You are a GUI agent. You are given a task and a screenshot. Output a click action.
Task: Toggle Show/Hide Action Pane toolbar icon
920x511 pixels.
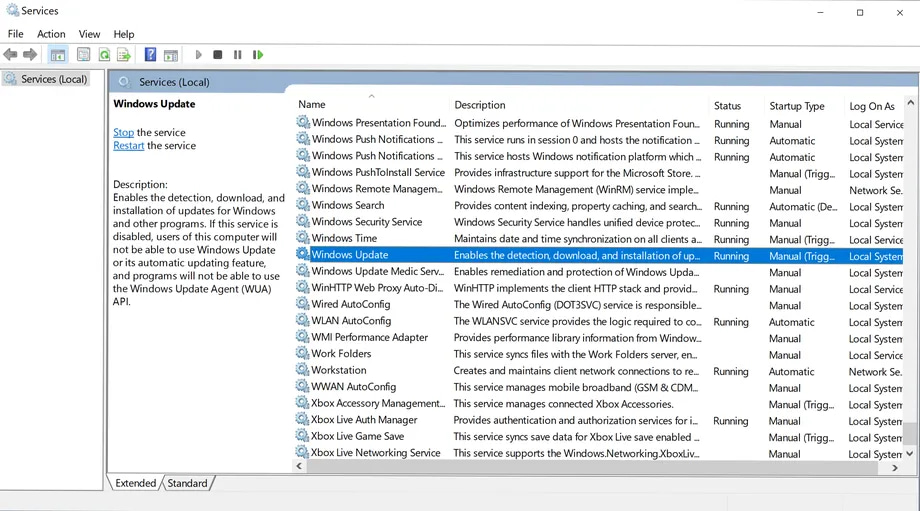[171, 55]
